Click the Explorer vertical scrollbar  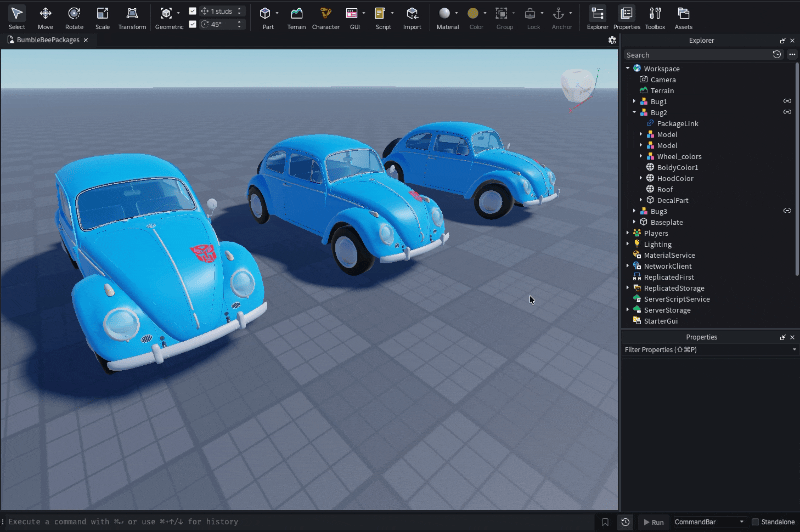(x=797, y=169)
